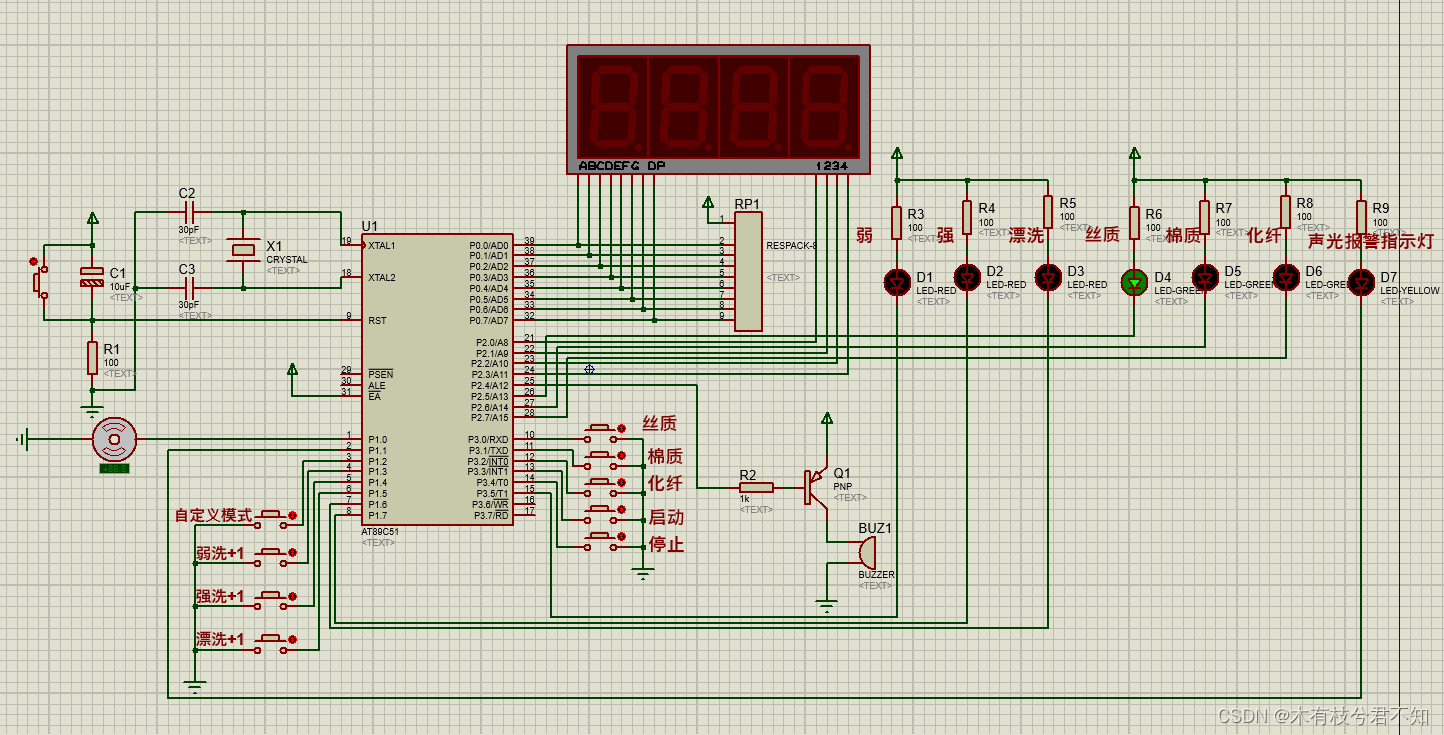Image resolution: width=1444 pixels, height=735 pixels.
Task: Select the R1 resistor below C1
Action: point(92,358)
